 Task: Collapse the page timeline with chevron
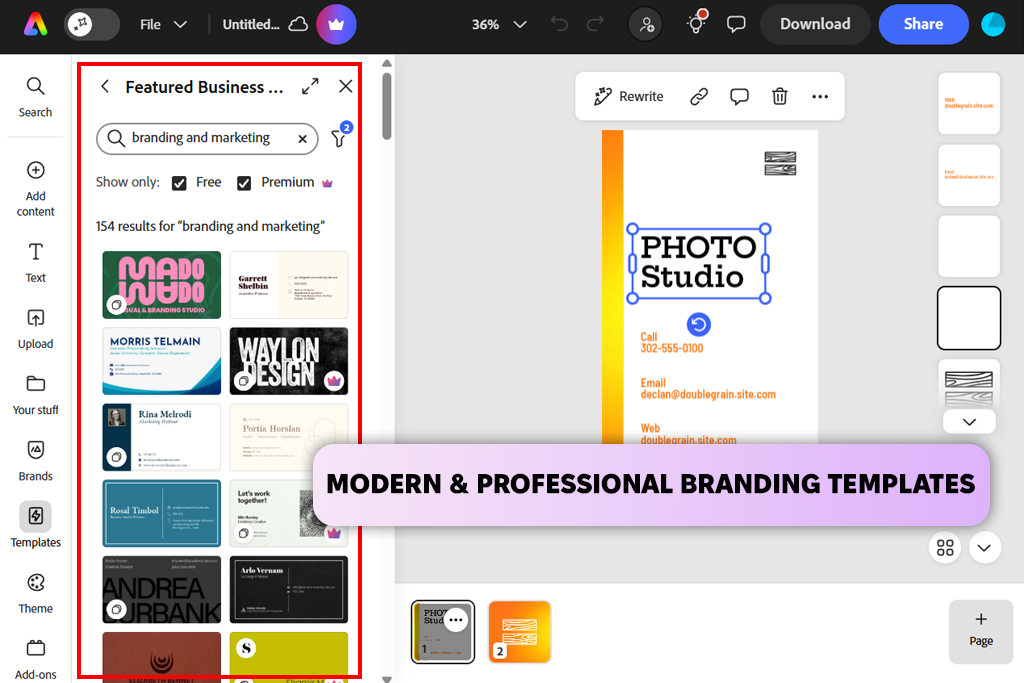[984, 547]
